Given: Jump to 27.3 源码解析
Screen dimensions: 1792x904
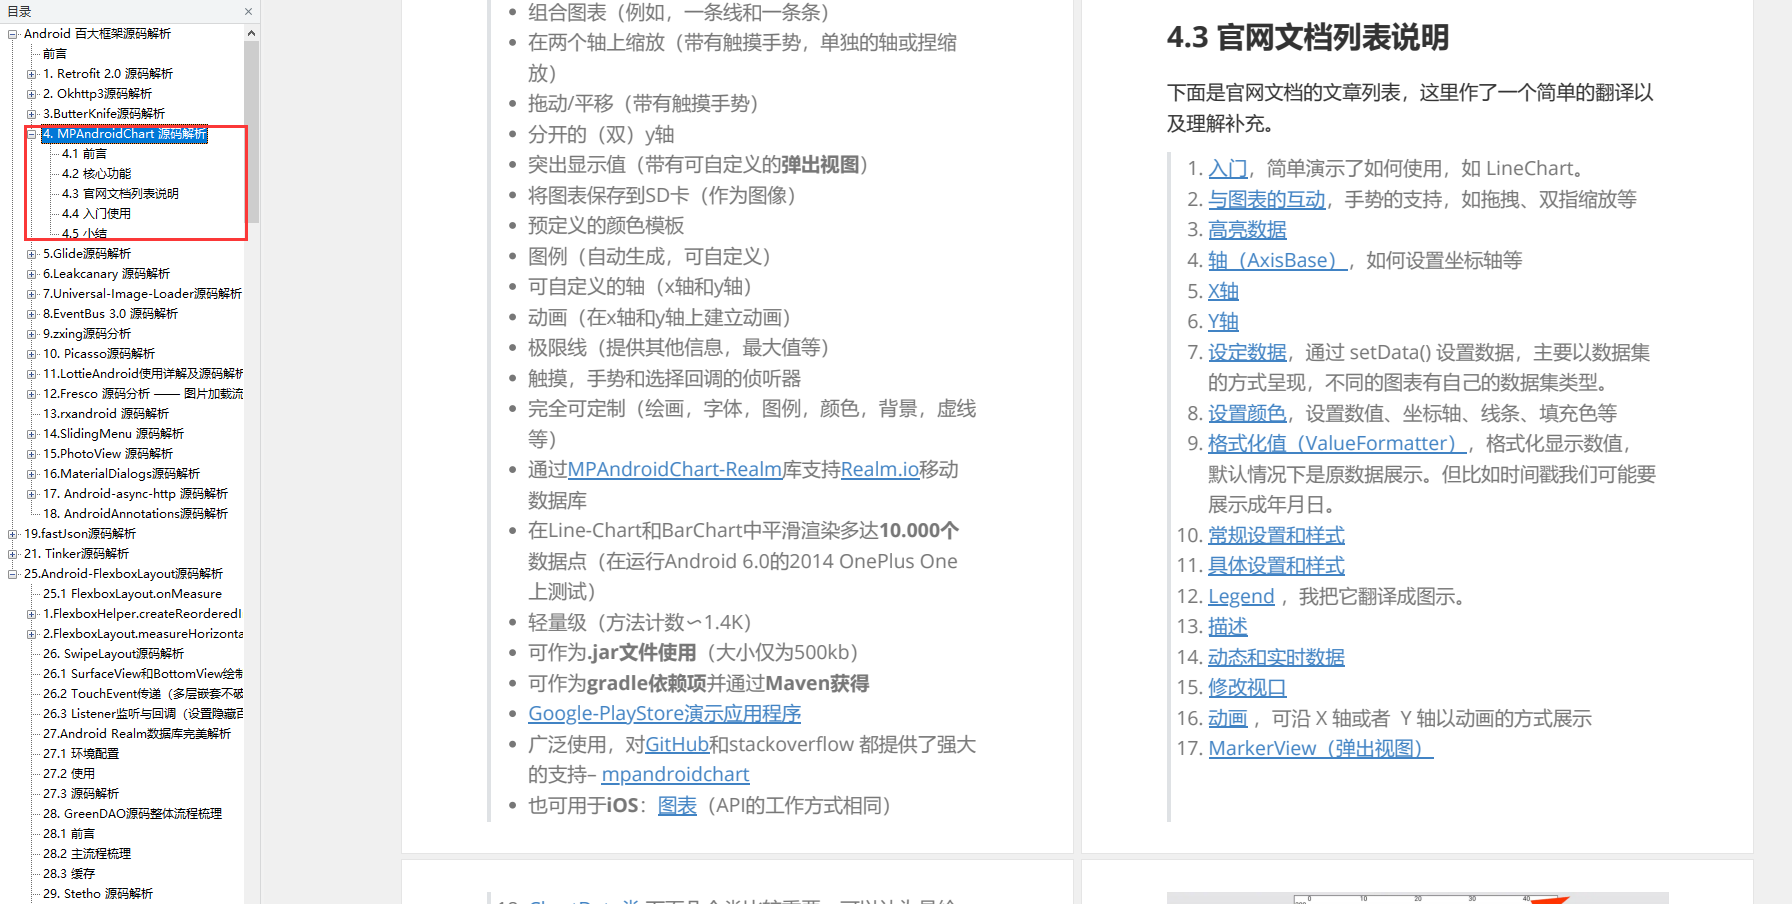Looking at the screenshot, I should [x=81, y=794].
